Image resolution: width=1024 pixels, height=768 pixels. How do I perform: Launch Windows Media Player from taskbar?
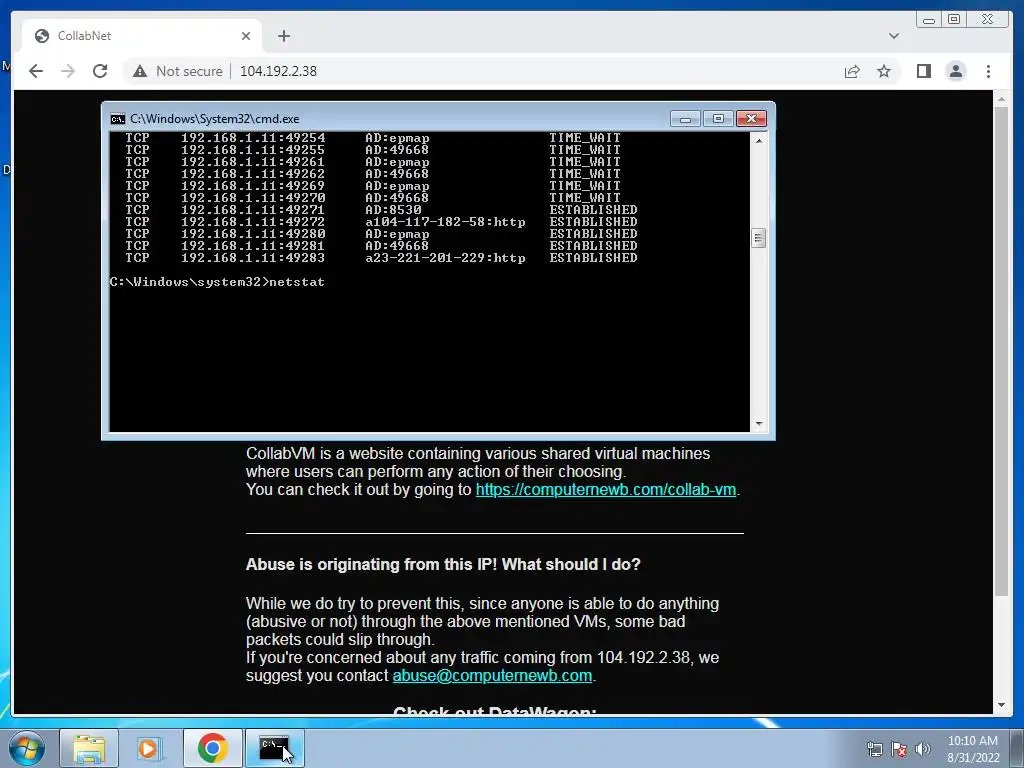tap(148, 748)
